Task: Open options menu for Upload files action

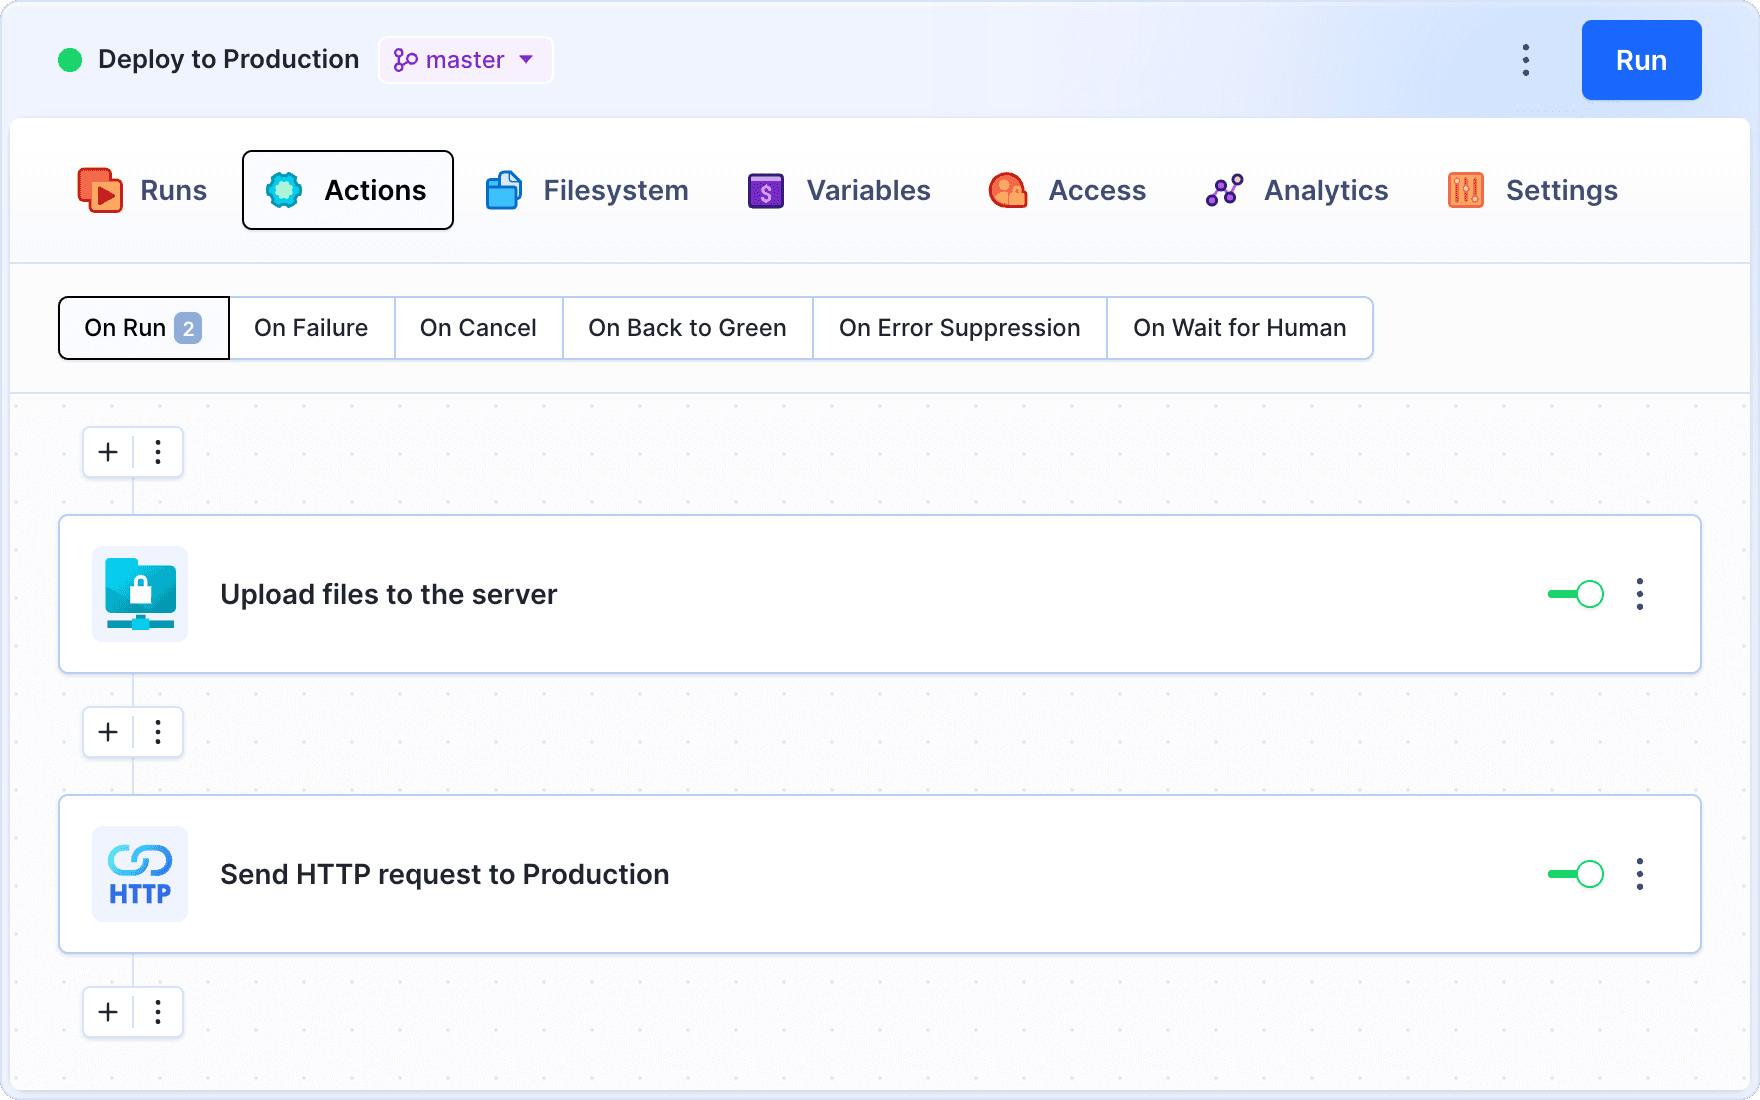Action: tap(1640, 594)
